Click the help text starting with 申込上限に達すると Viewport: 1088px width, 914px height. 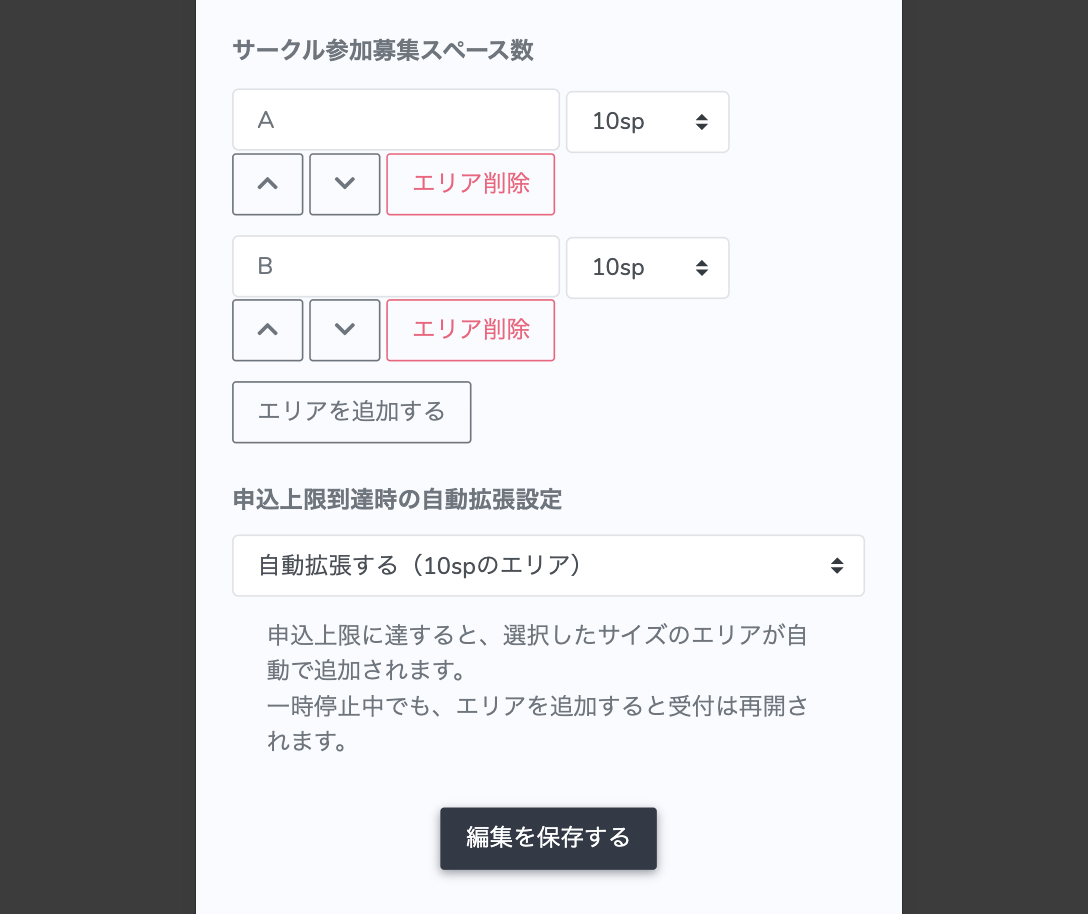(538, 650)
